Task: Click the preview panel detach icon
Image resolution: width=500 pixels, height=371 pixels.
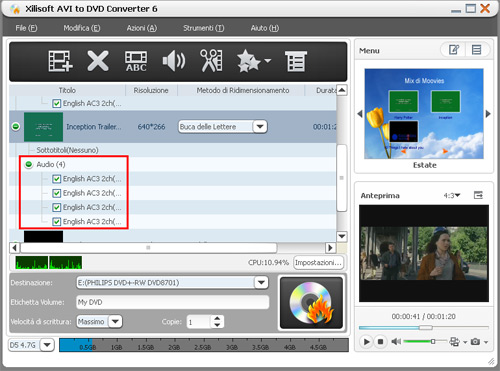Action: [x=478, y=195]
